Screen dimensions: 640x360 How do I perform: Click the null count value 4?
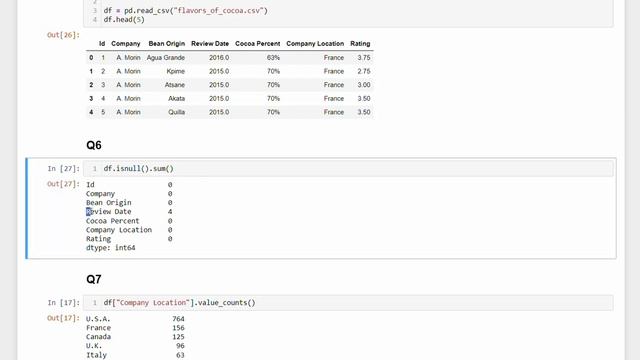pos(170,212)
